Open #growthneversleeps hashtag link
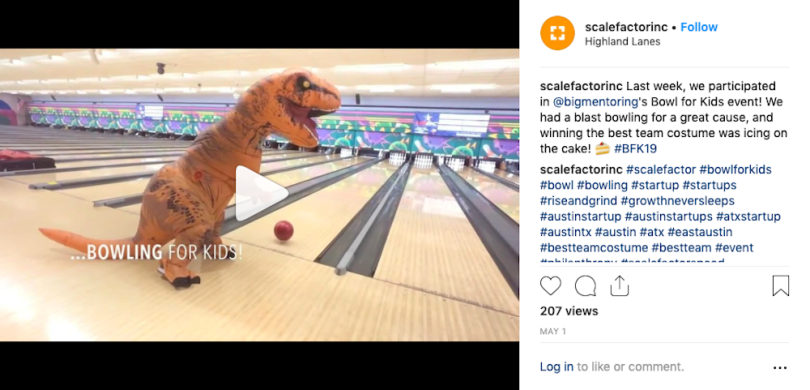810x390 pixels. 677,200
